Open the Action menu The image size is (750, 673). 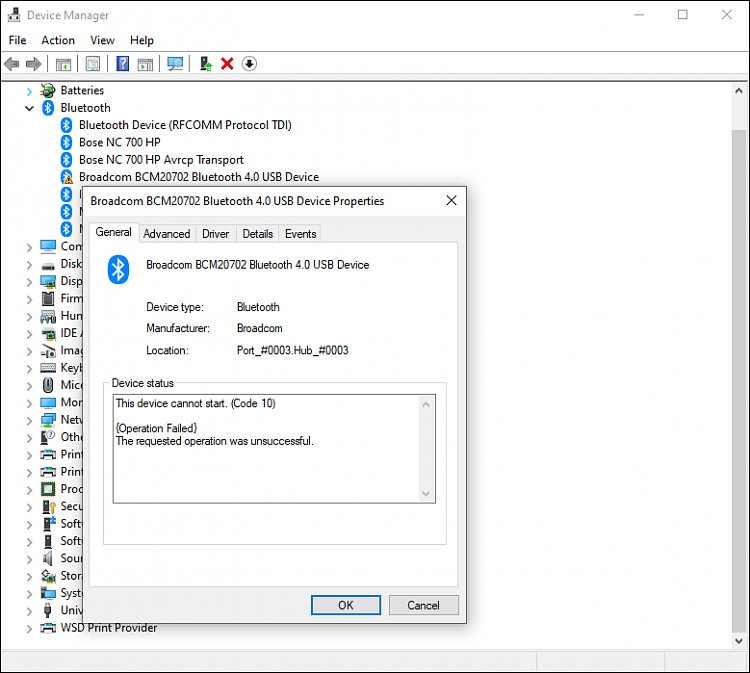[58, 40]
